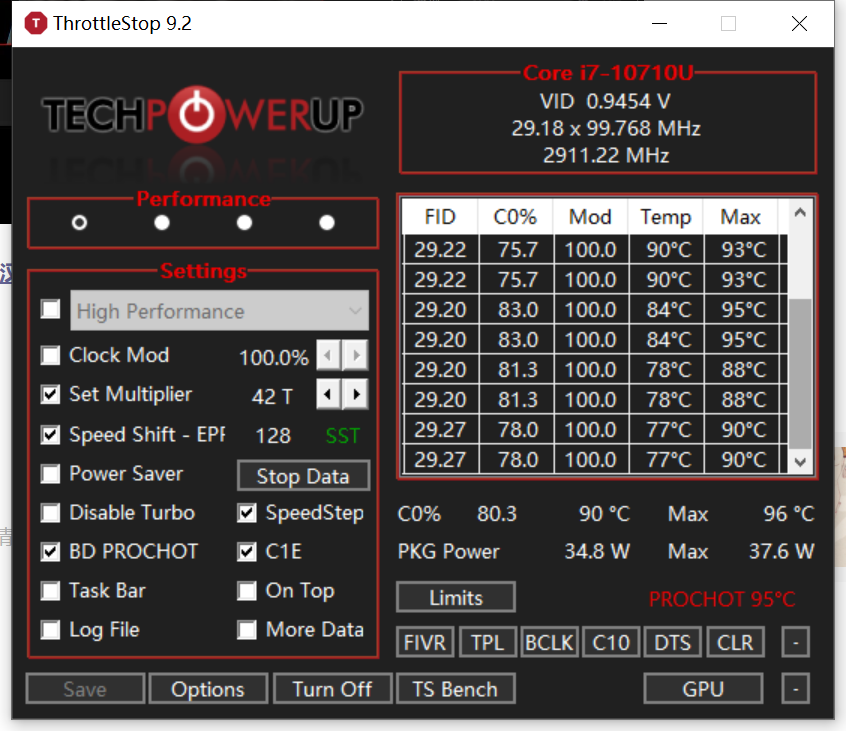Click the C0% column header
Screen dimensions: 846x731
[x=515, y=217]
